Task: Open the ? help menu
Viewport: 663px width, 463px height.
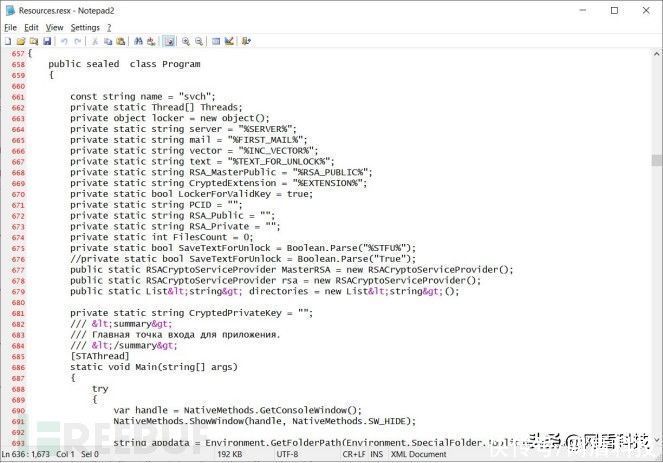Action: [109, 27]
